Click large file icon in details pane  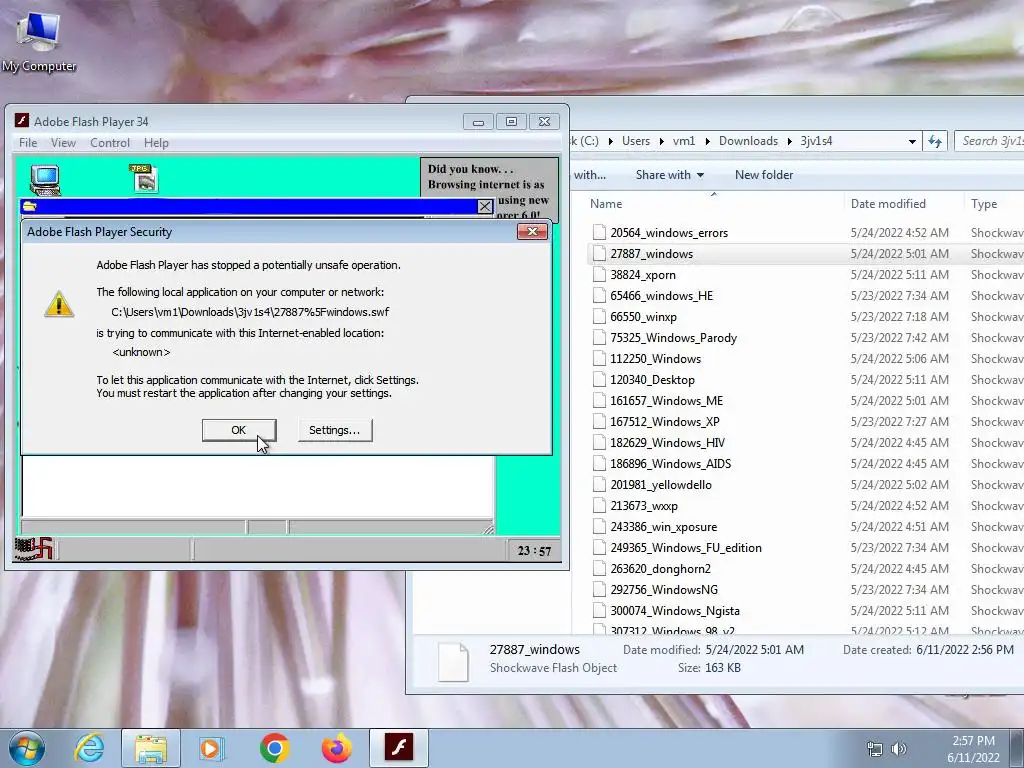pos(453,662)
